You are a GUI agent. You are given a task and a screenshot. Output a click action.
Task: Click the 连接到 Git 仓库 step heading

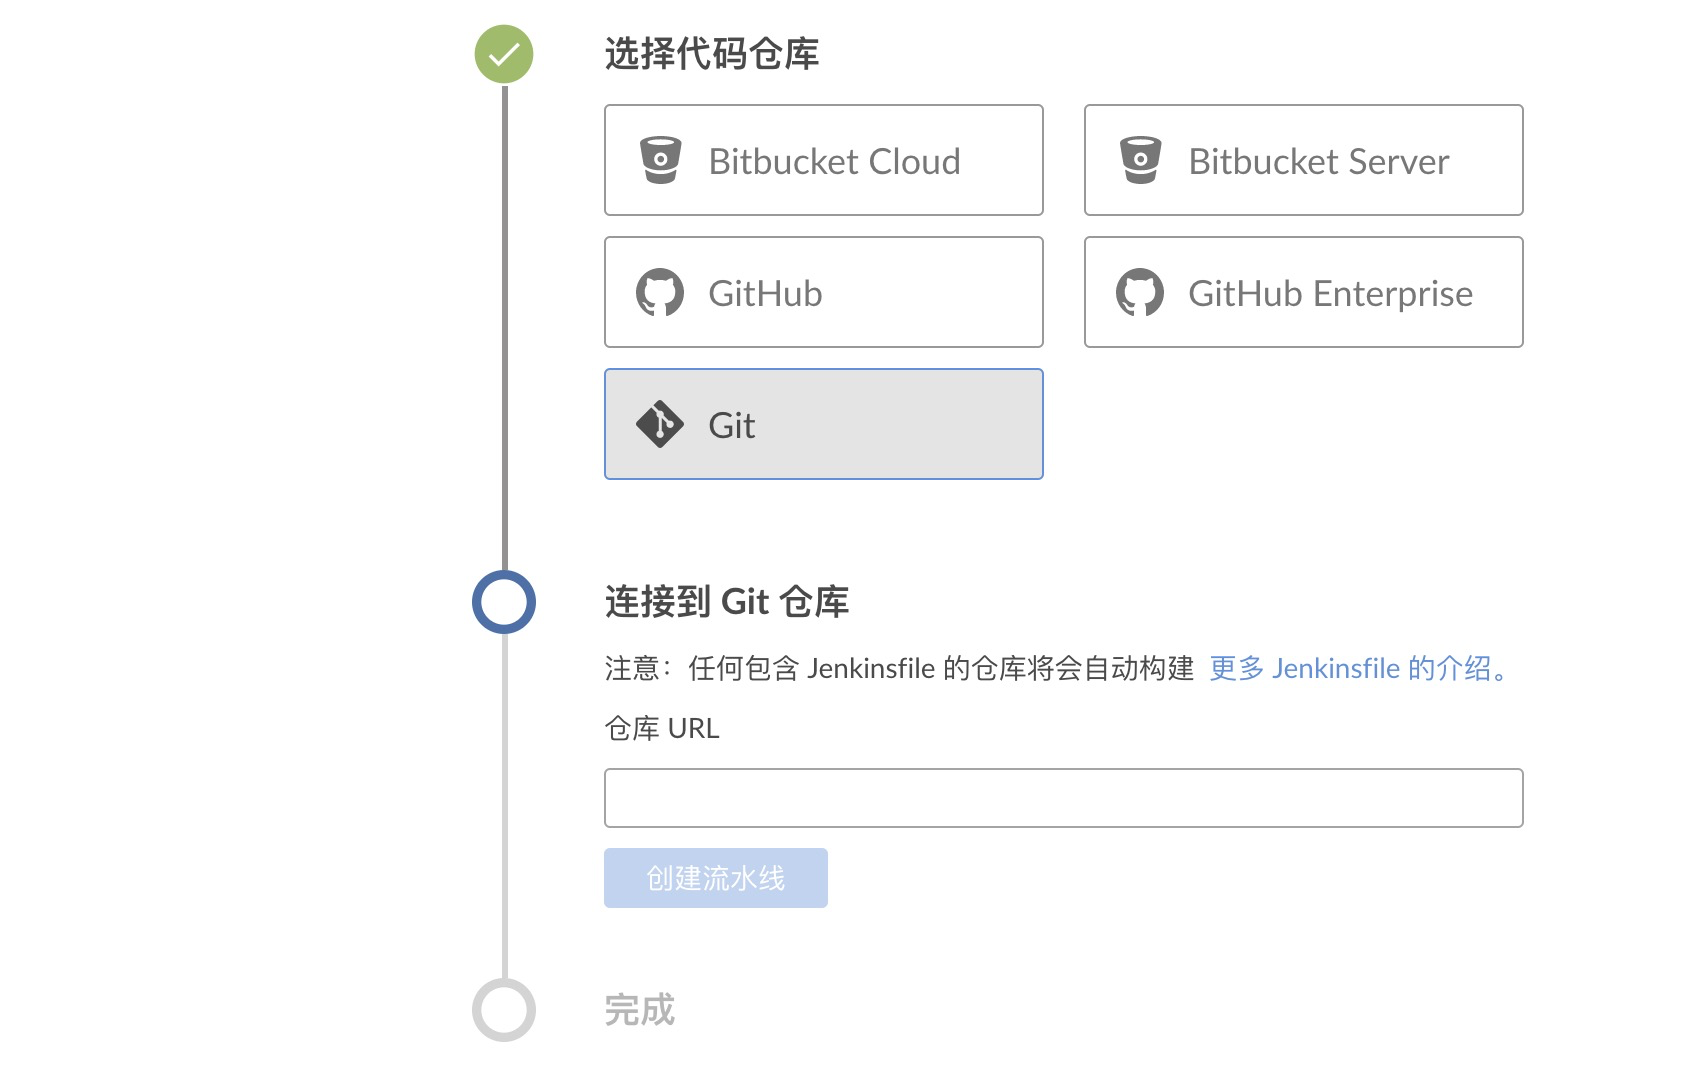[x=727, y=602]
